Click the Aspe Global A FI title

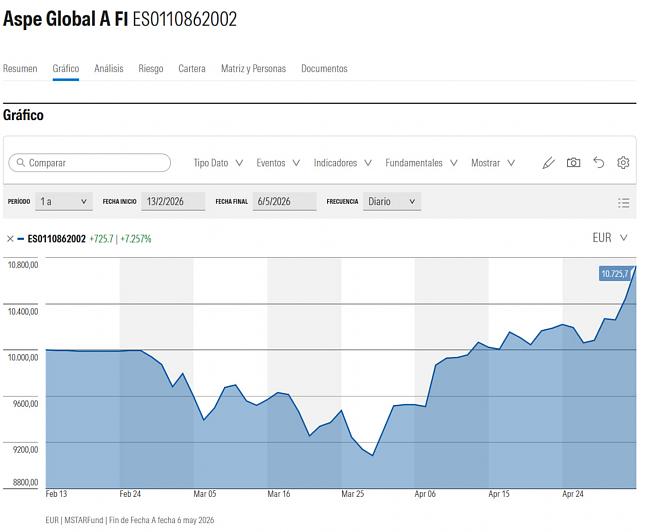coord(65,19)
